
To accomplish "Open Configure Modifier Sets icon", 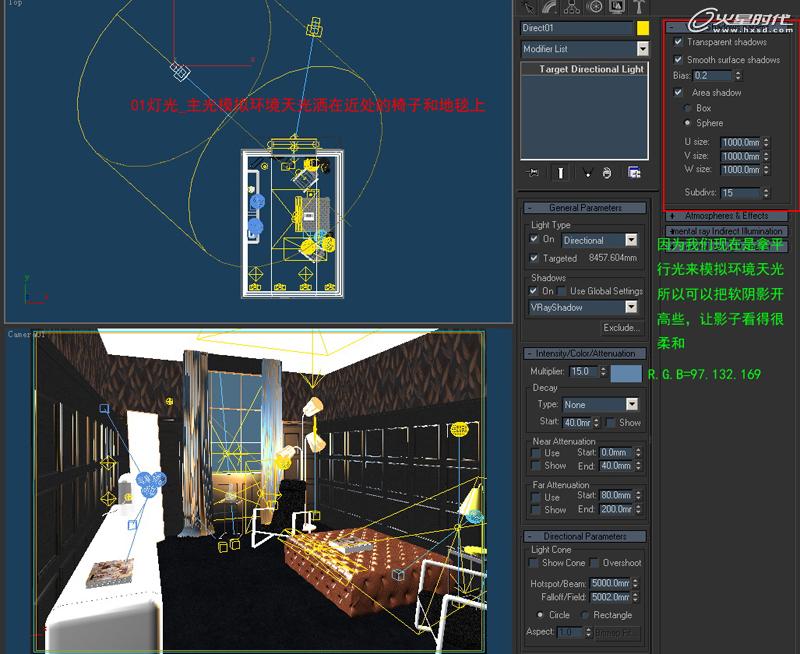I will tap(634, 173).
